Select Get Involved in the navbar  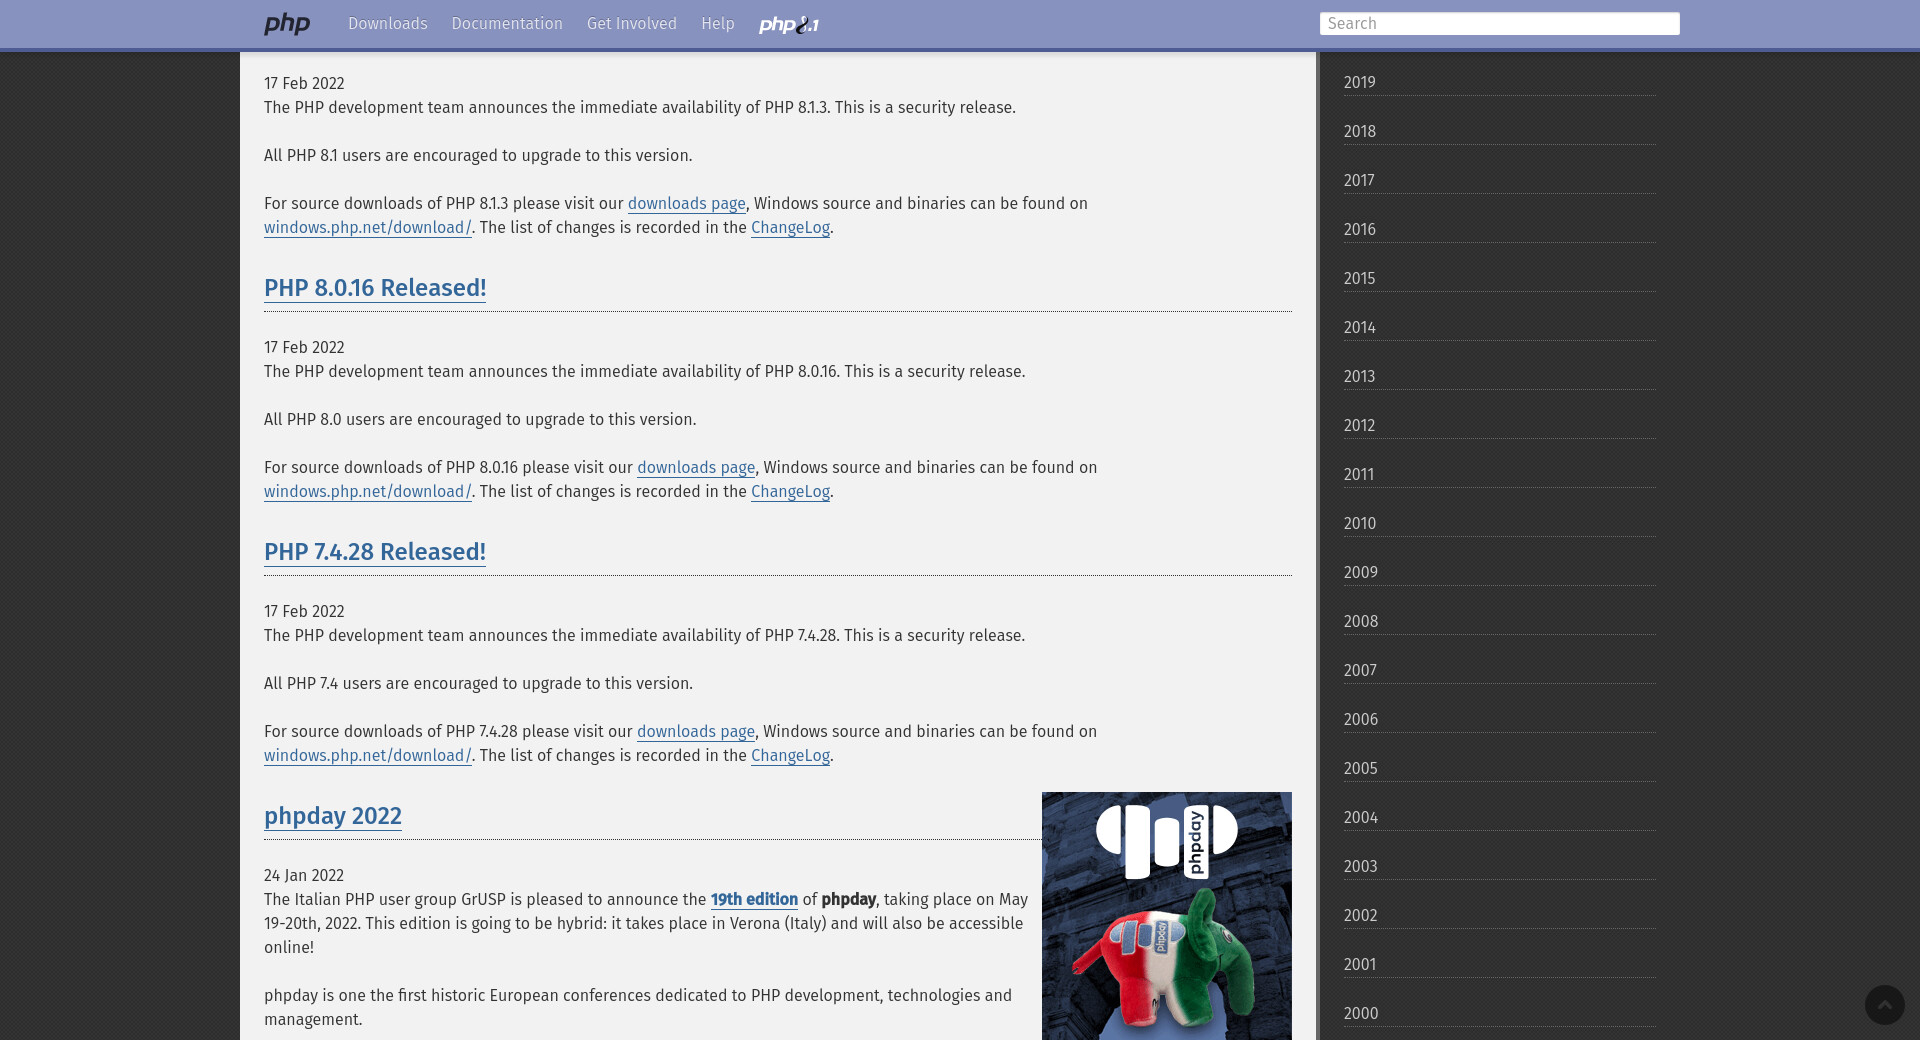[631, 24]
